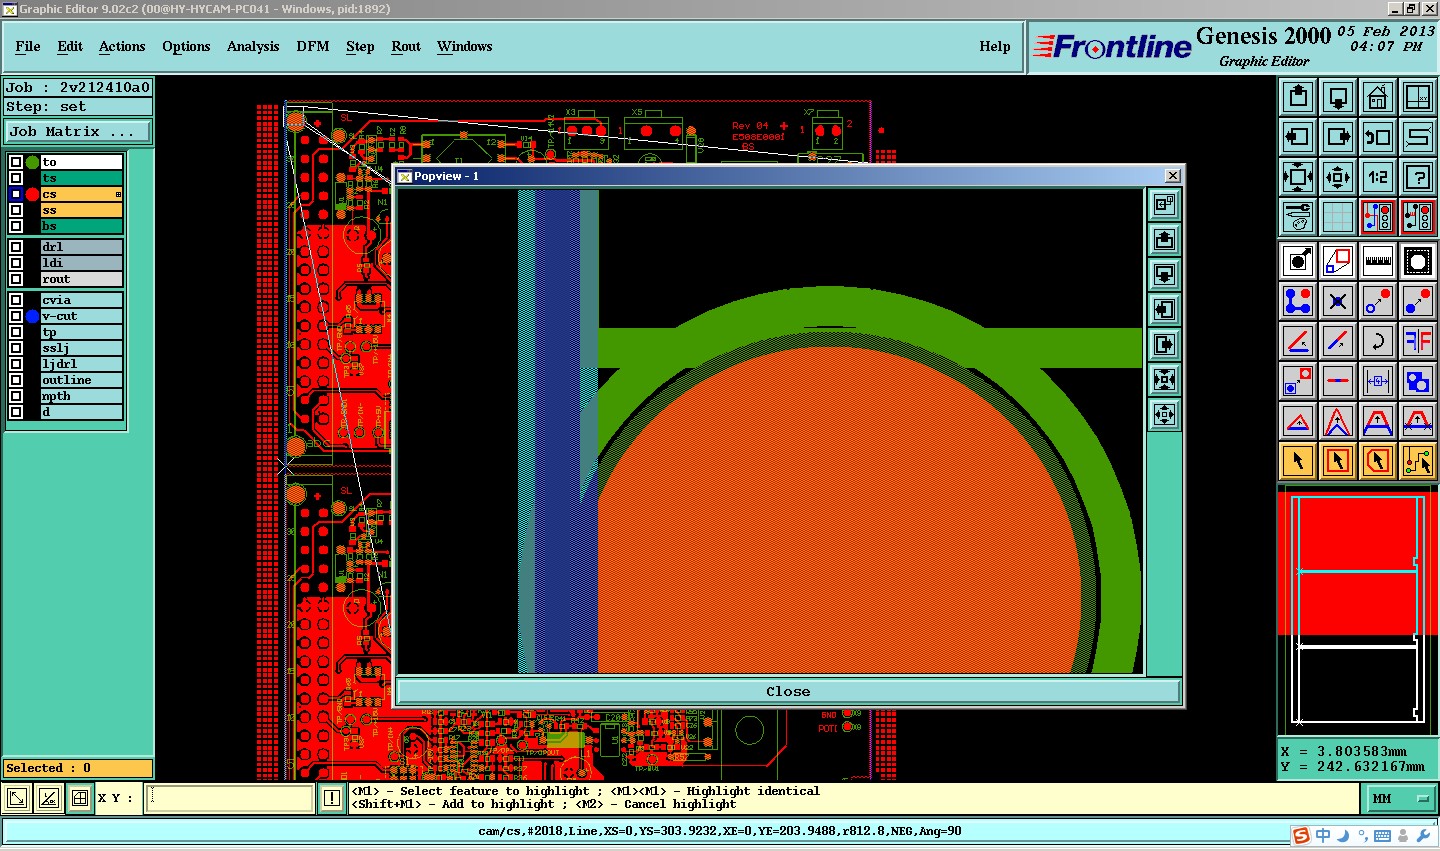
Task: Open the tools and palette settings icon
Action: tap(1298, 217)
